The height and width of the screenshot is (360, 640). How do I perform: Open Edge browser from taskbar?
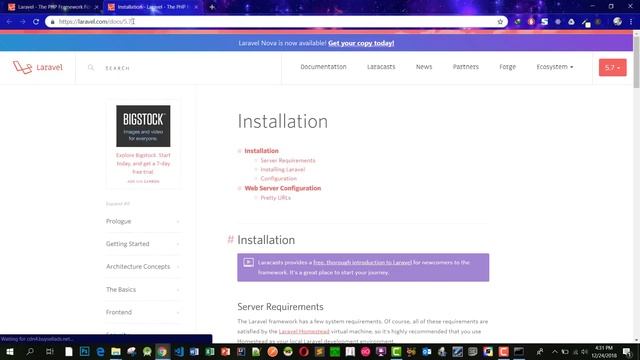(100, 351)
